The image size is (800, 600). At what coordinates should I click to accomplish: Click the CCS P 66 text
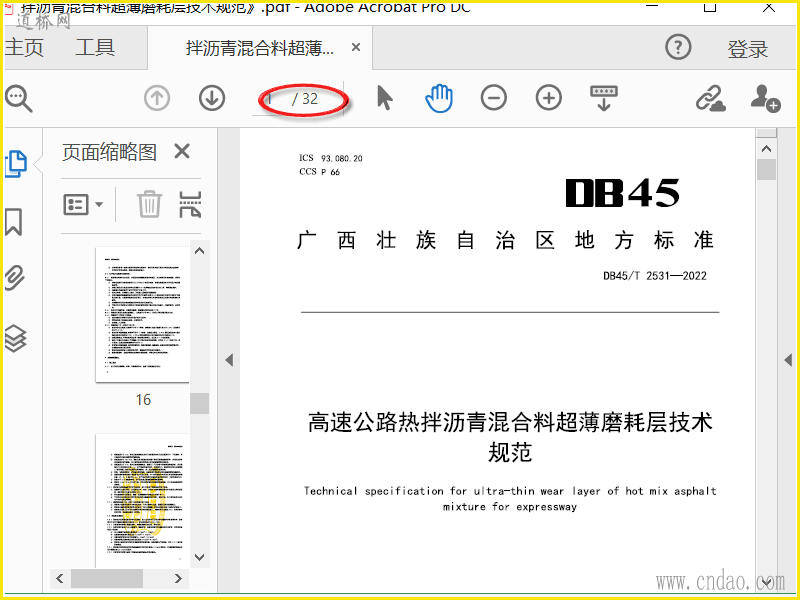319,172
